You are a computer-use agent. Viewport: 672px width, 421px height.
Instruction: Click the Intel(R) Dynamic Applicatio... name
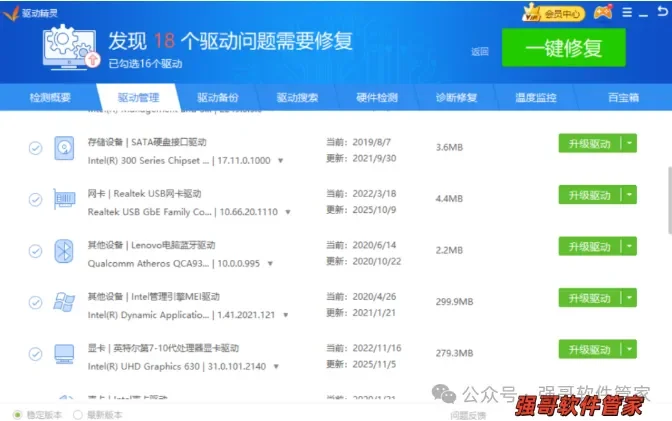pos(148,315)
